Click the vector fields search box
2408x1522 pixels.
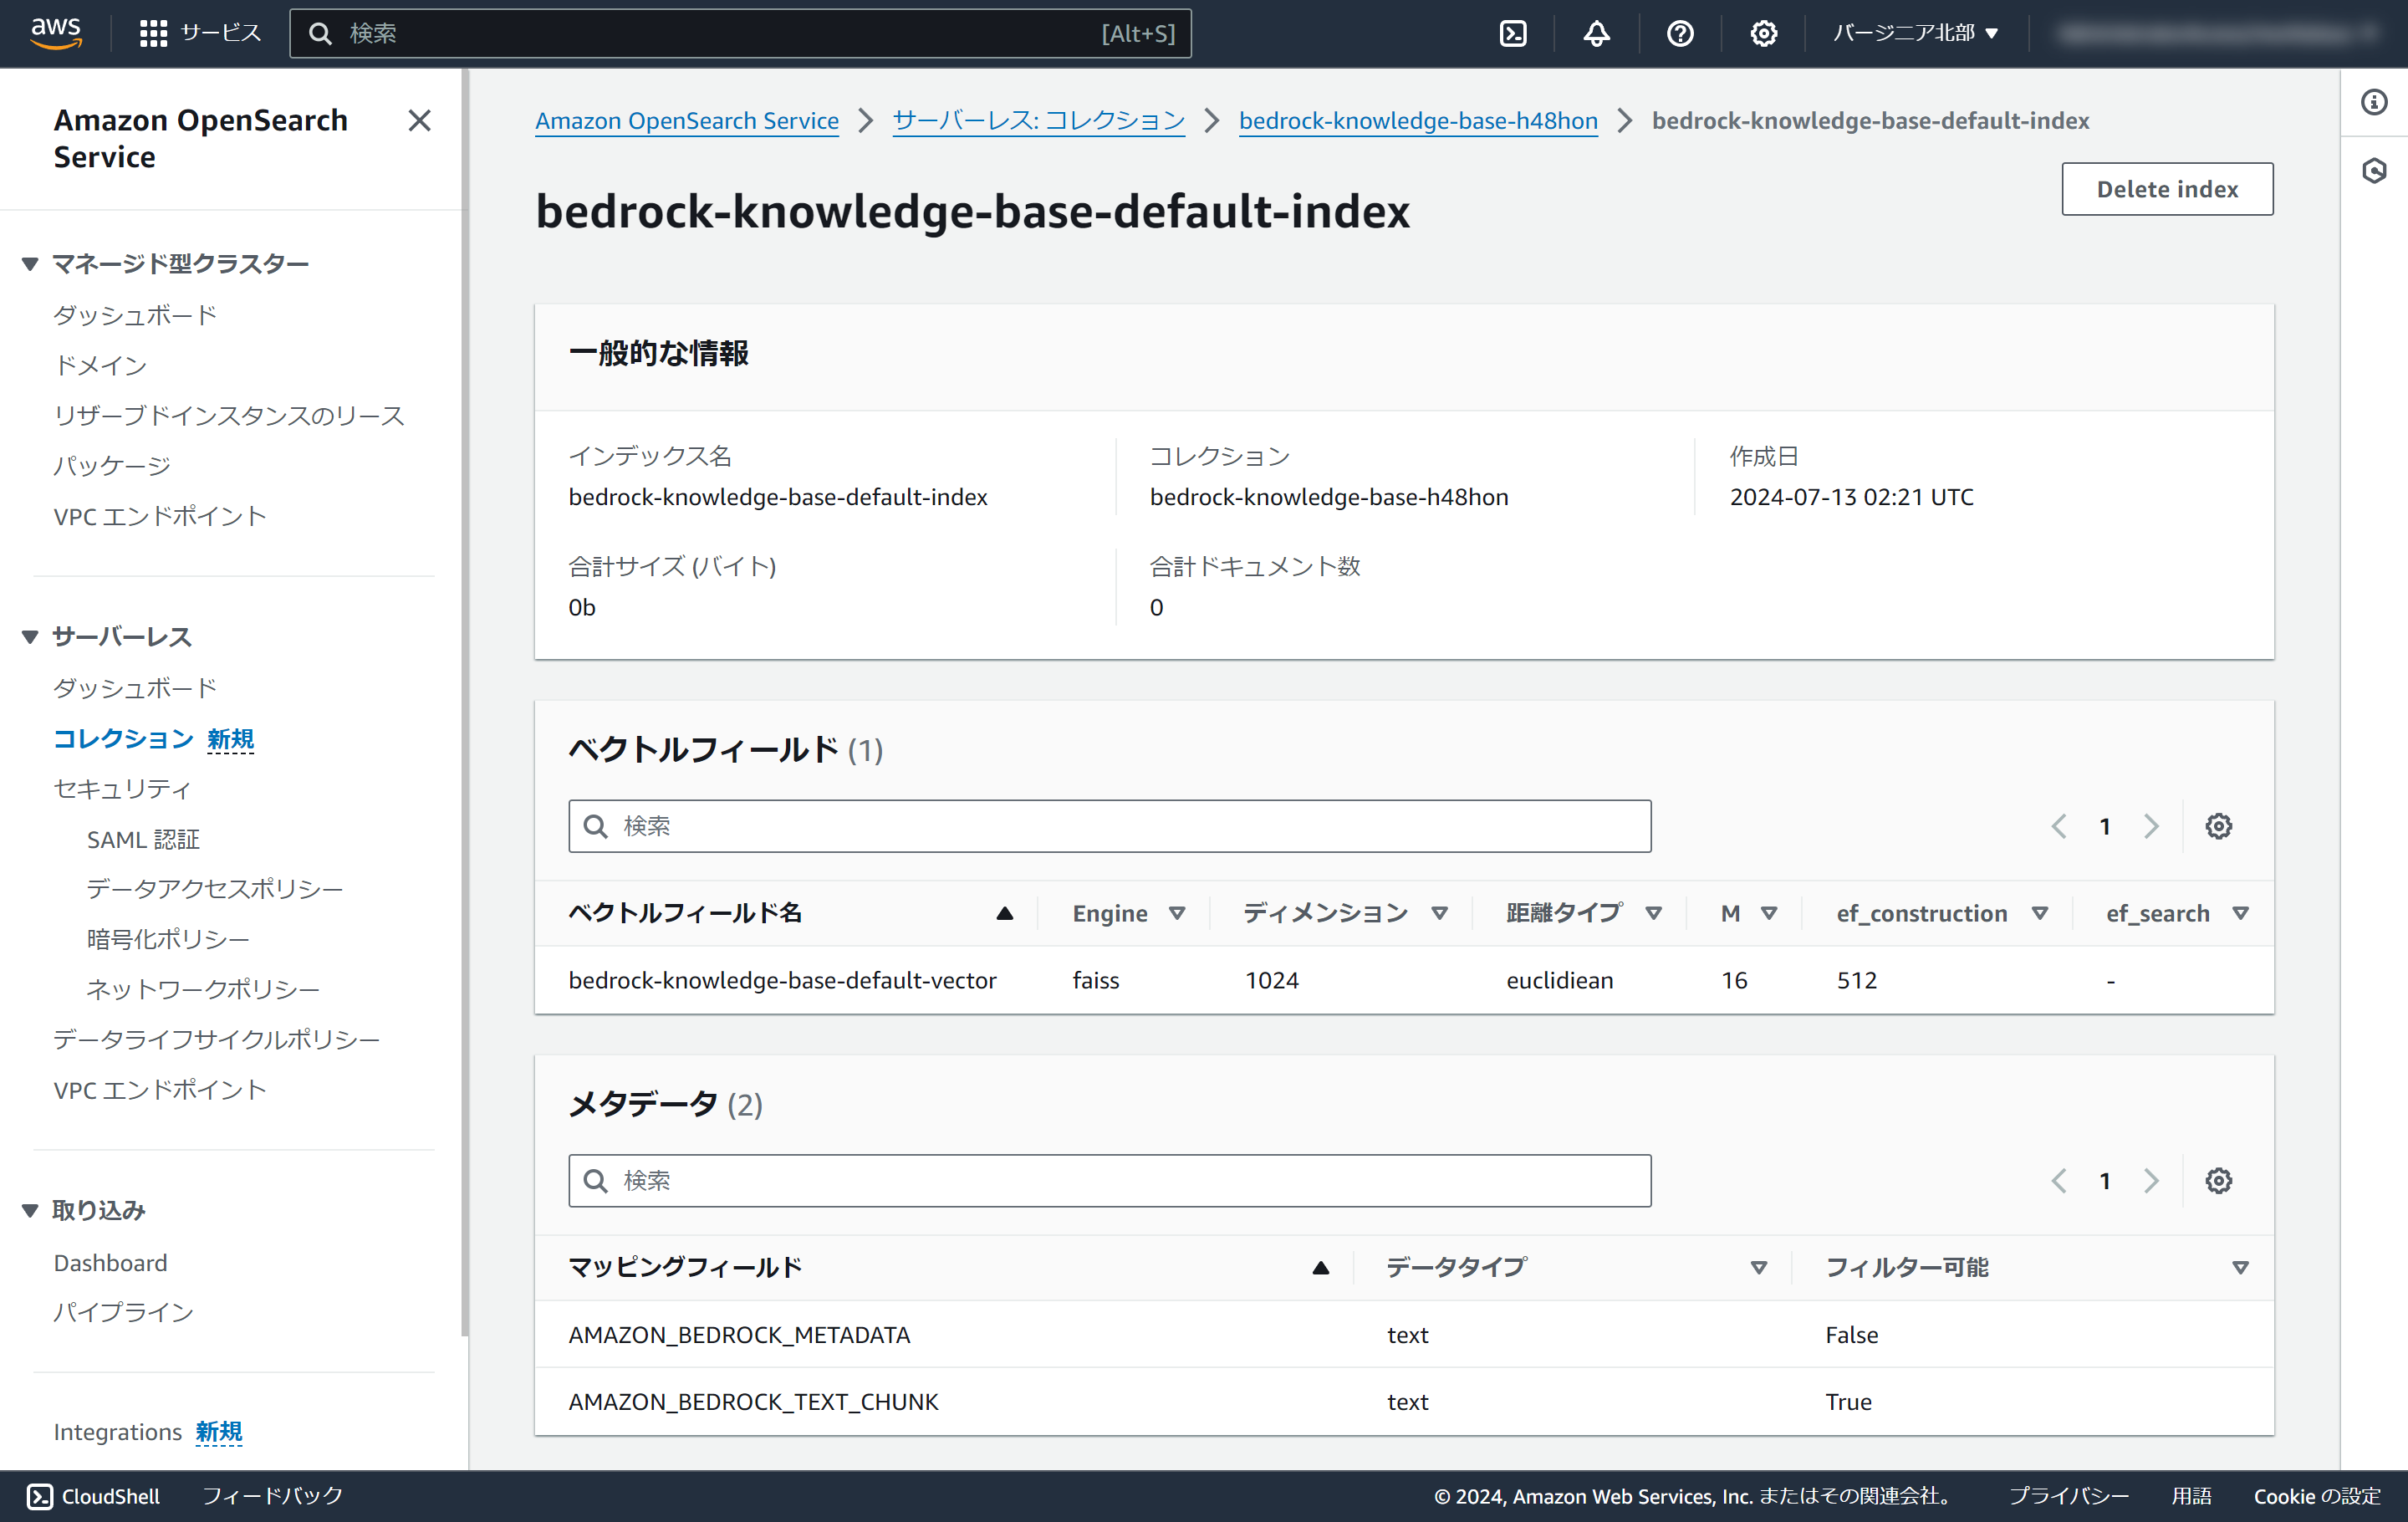1109,826
